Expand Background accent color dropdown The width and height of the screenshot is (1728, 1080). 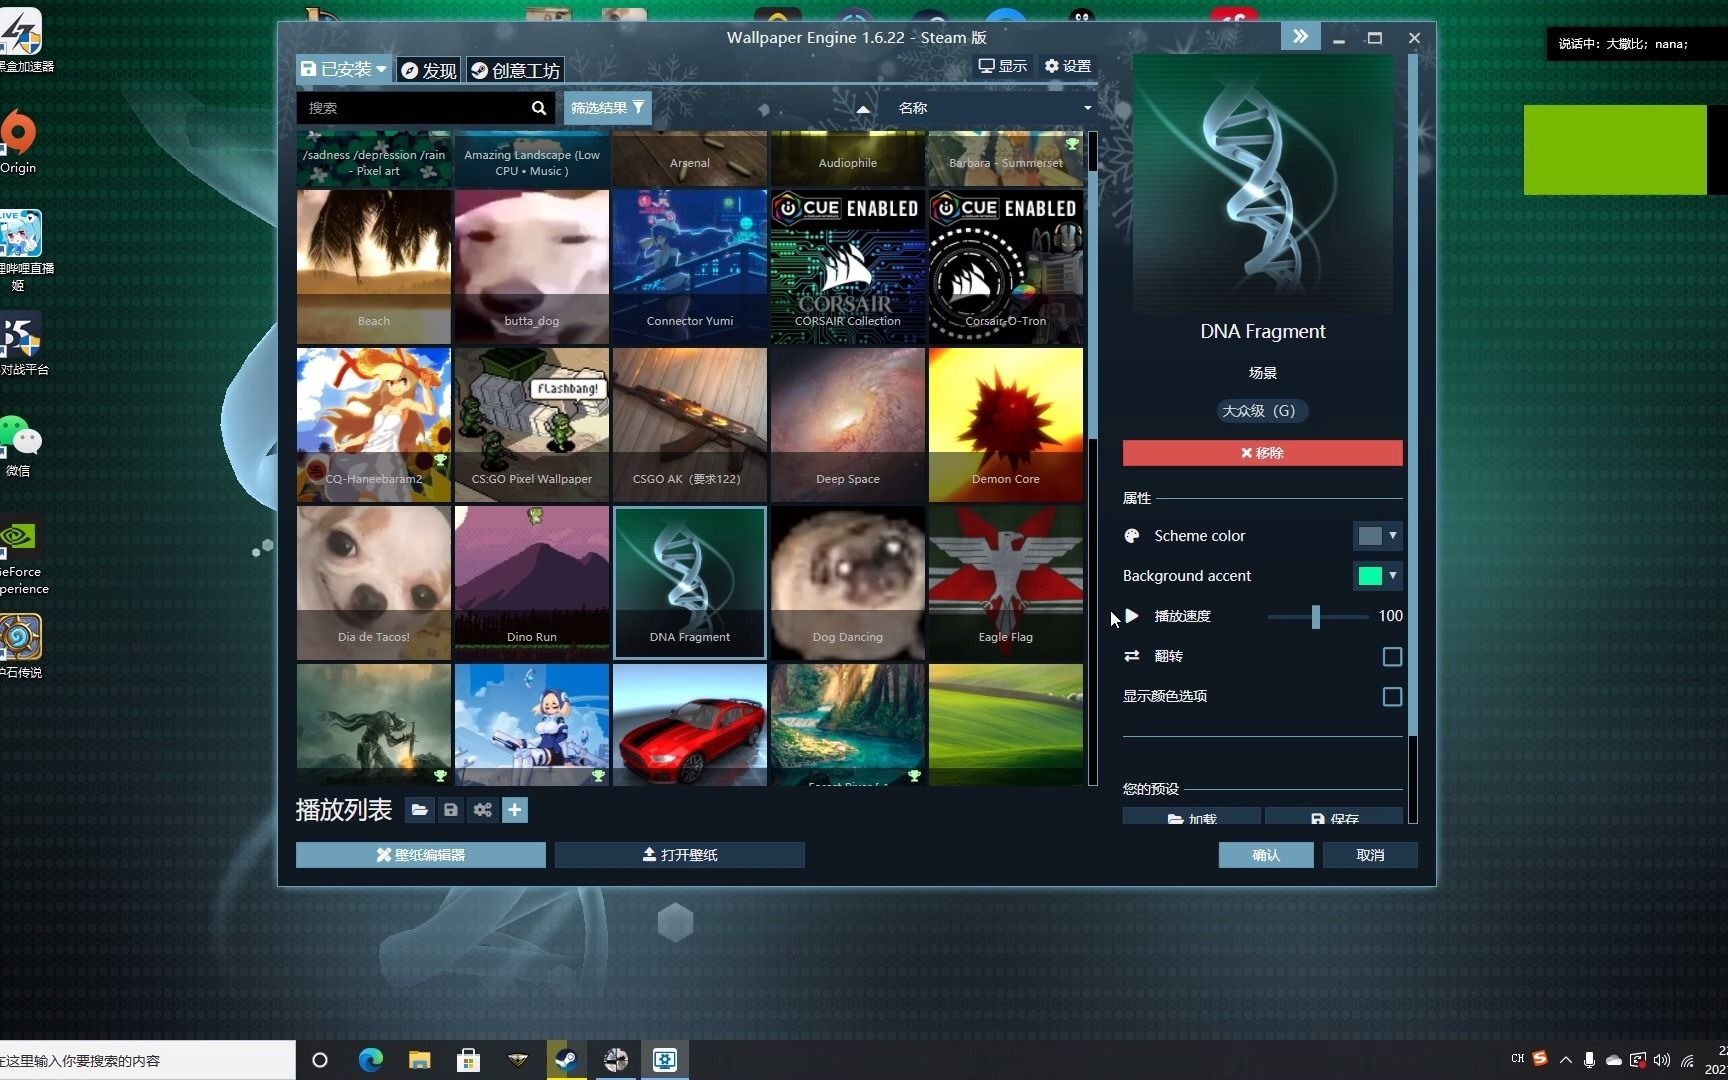pos(1393,576)
